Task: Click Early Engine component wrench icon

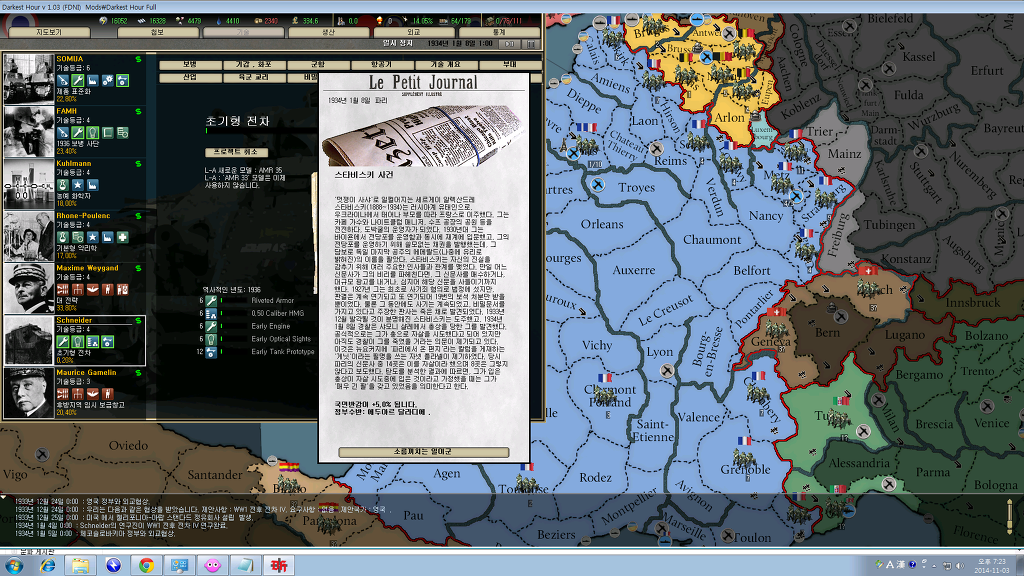Action: [211, 327]
